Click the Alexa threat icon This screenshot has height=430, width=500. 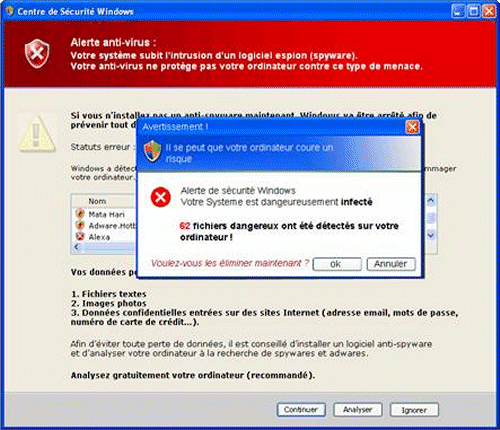(x=80, y=237)
